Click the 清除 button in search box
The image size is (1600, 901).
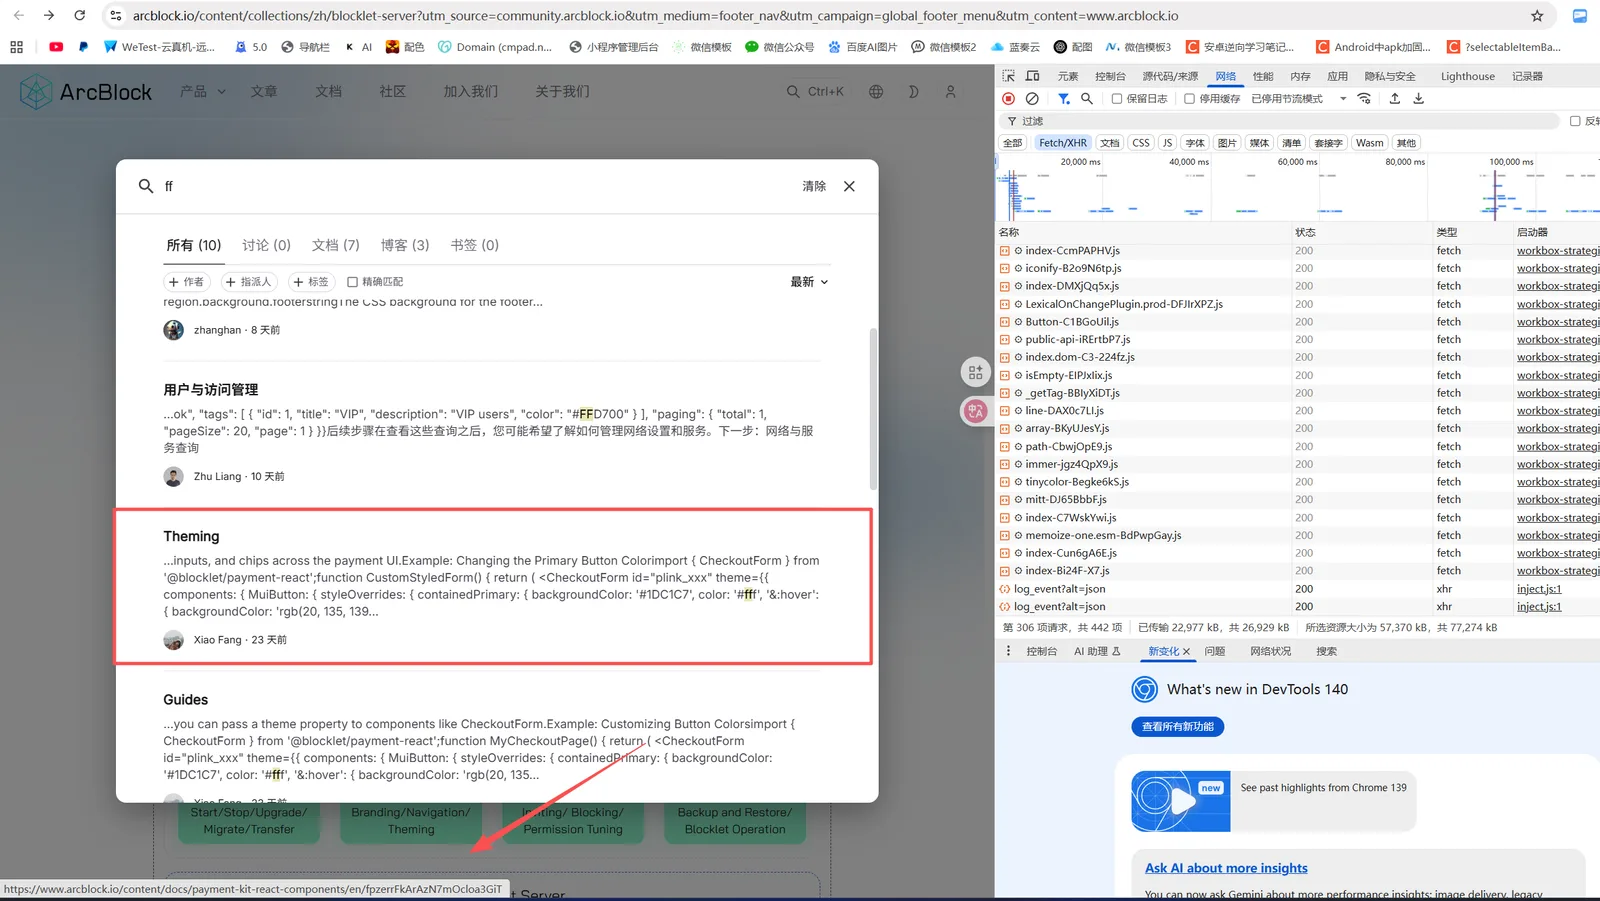coord(814,186)
